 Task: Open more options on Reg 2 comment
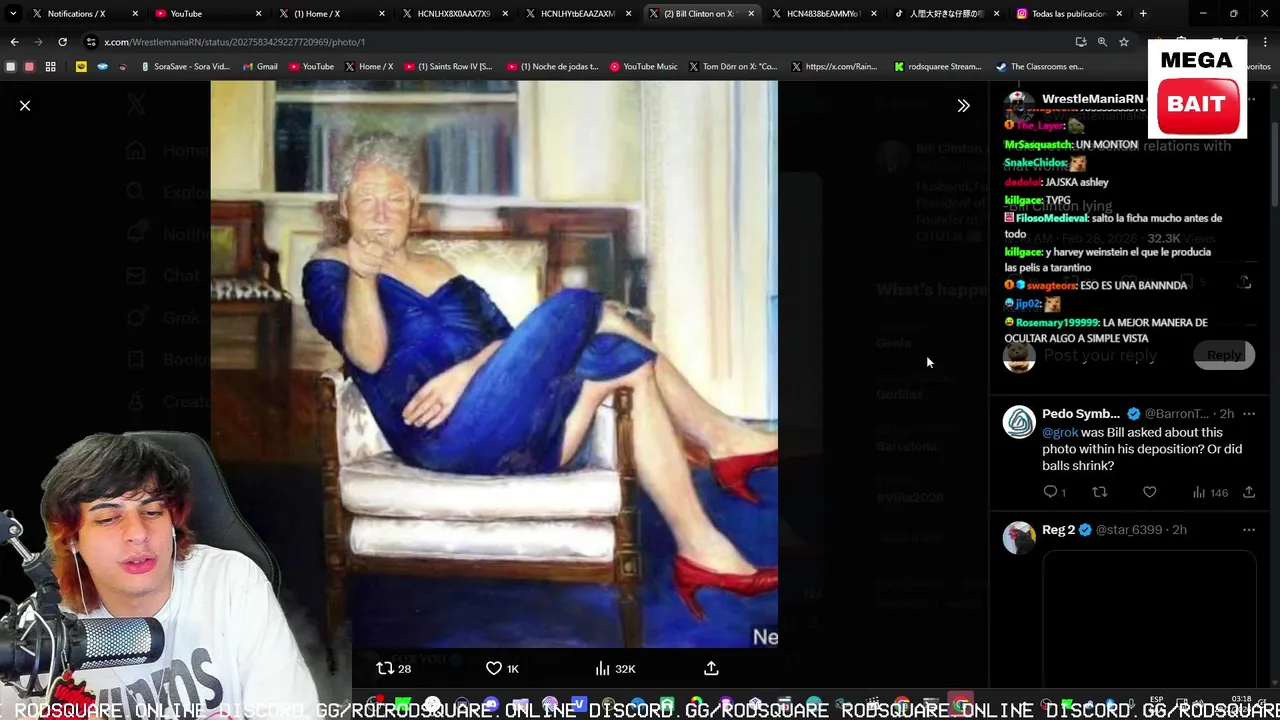pos(1248,530)
